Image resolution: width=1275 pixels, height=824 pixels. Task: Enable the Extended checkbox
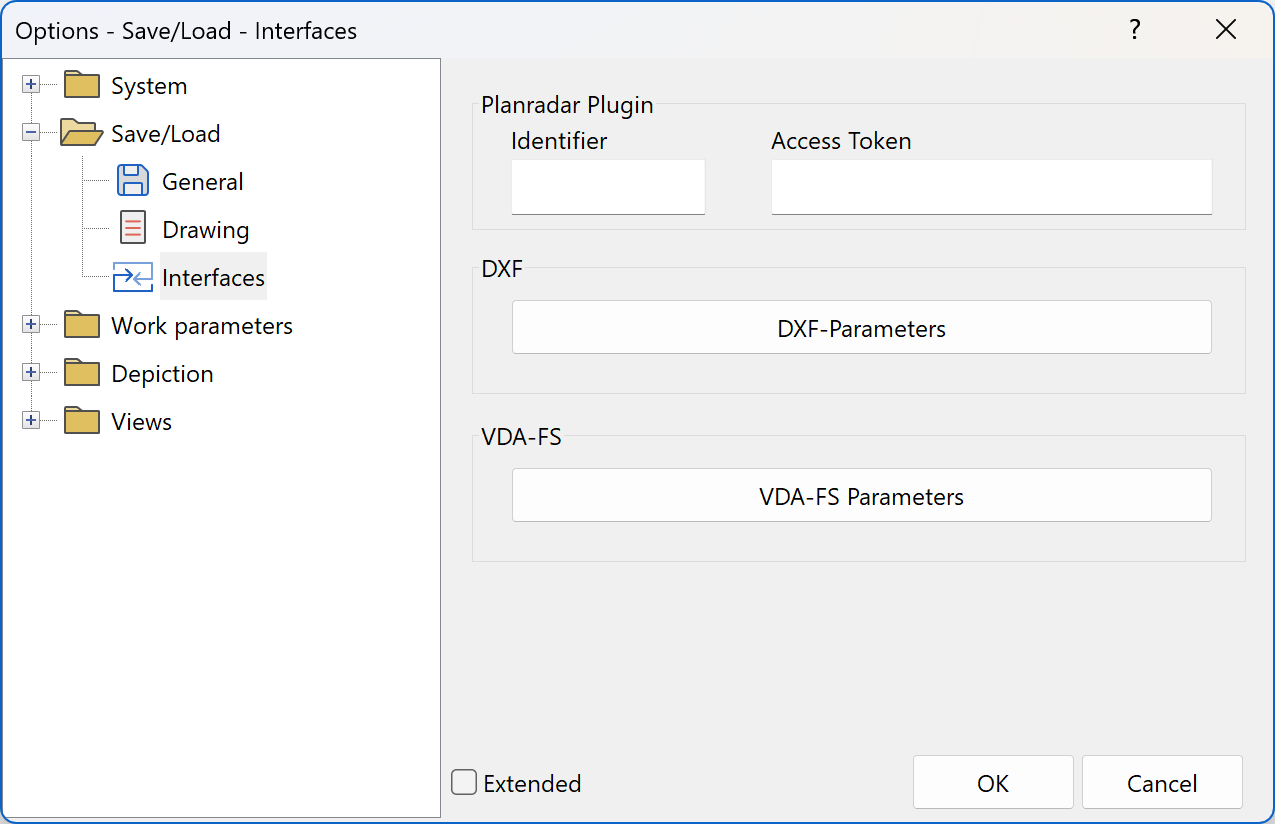click(x=463, y=783)
